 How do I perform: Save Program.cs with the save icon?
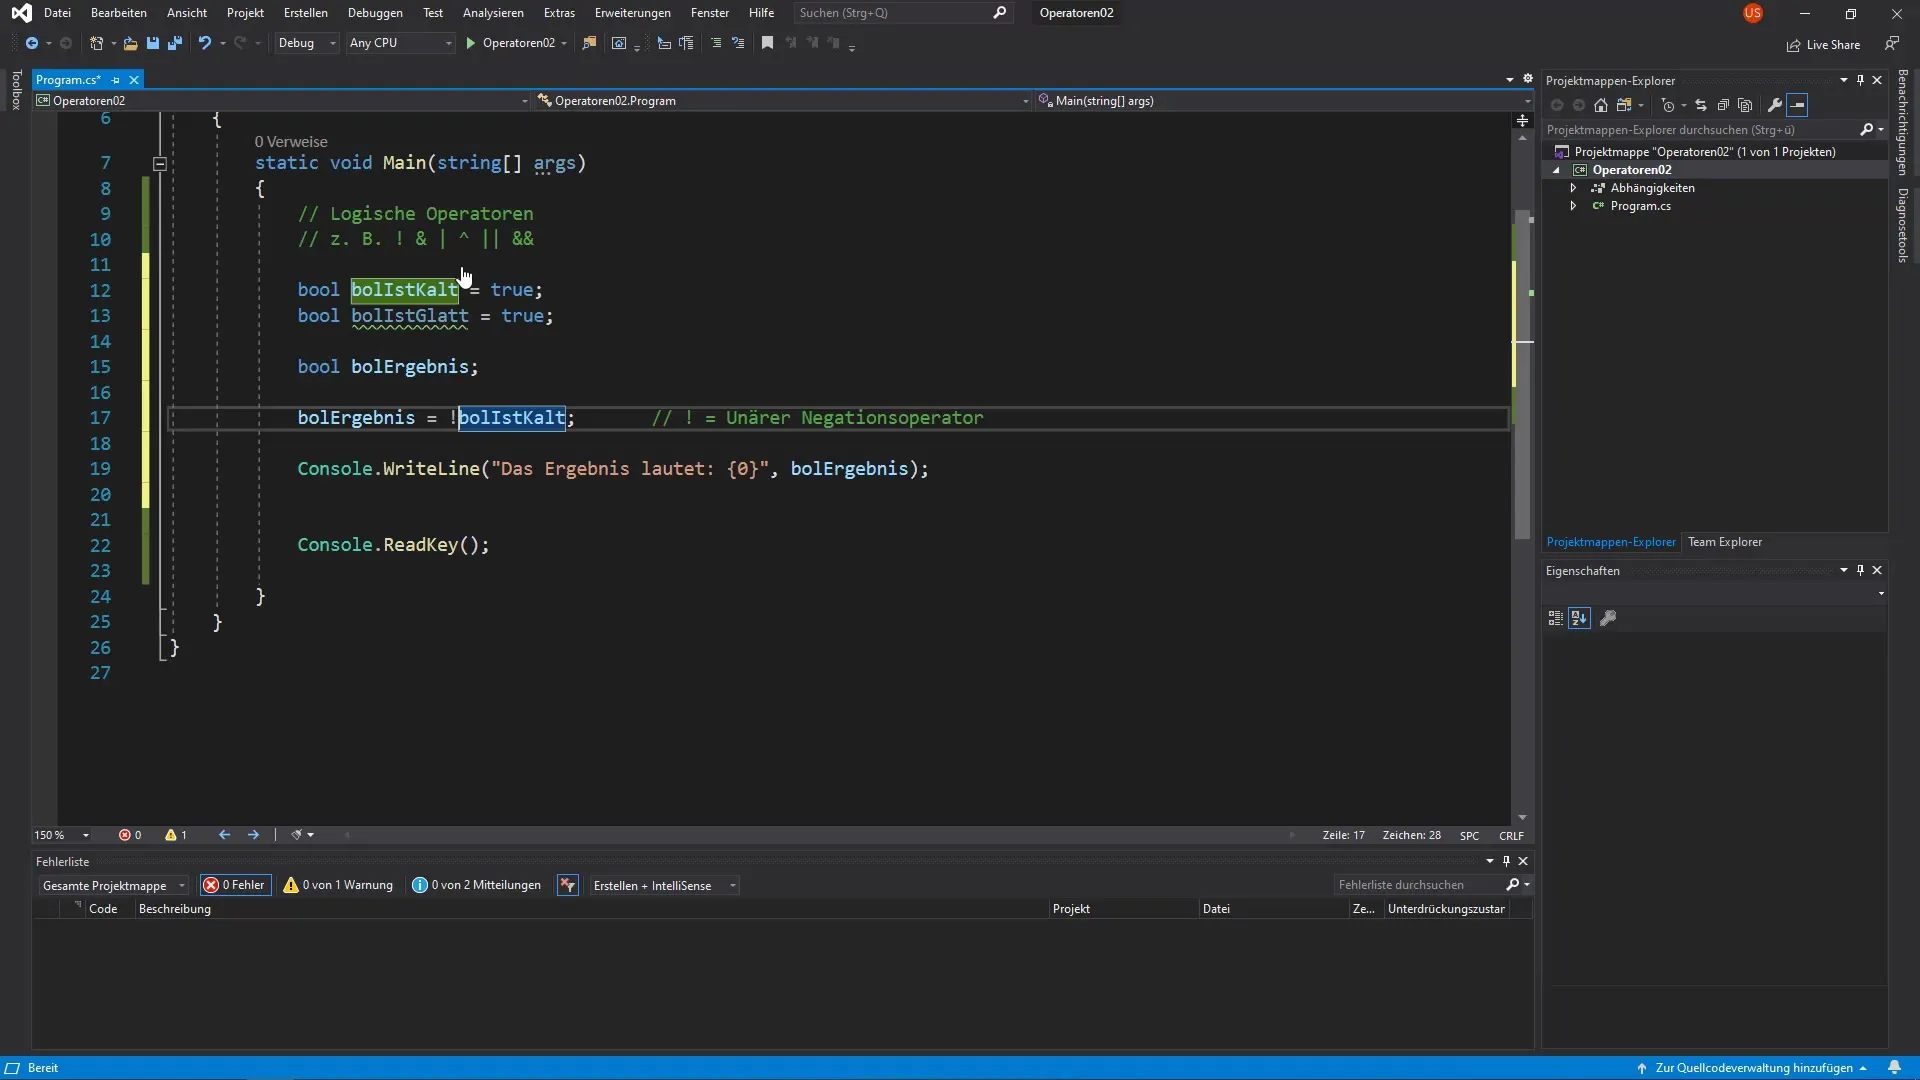point(153,43)
